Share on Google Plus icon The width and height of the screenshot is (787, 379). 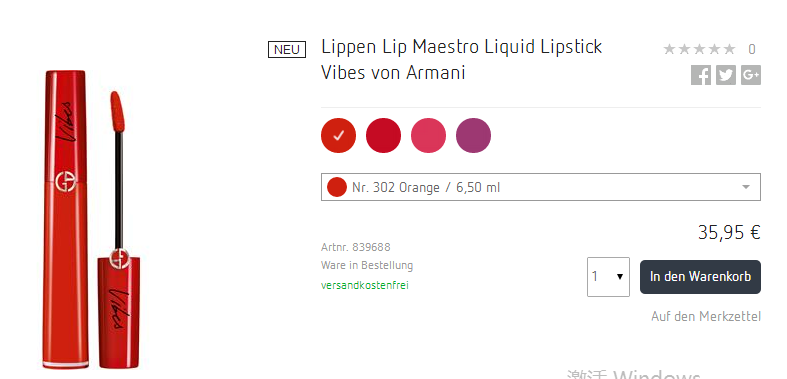pyautogui.click(x=751, y=75)
